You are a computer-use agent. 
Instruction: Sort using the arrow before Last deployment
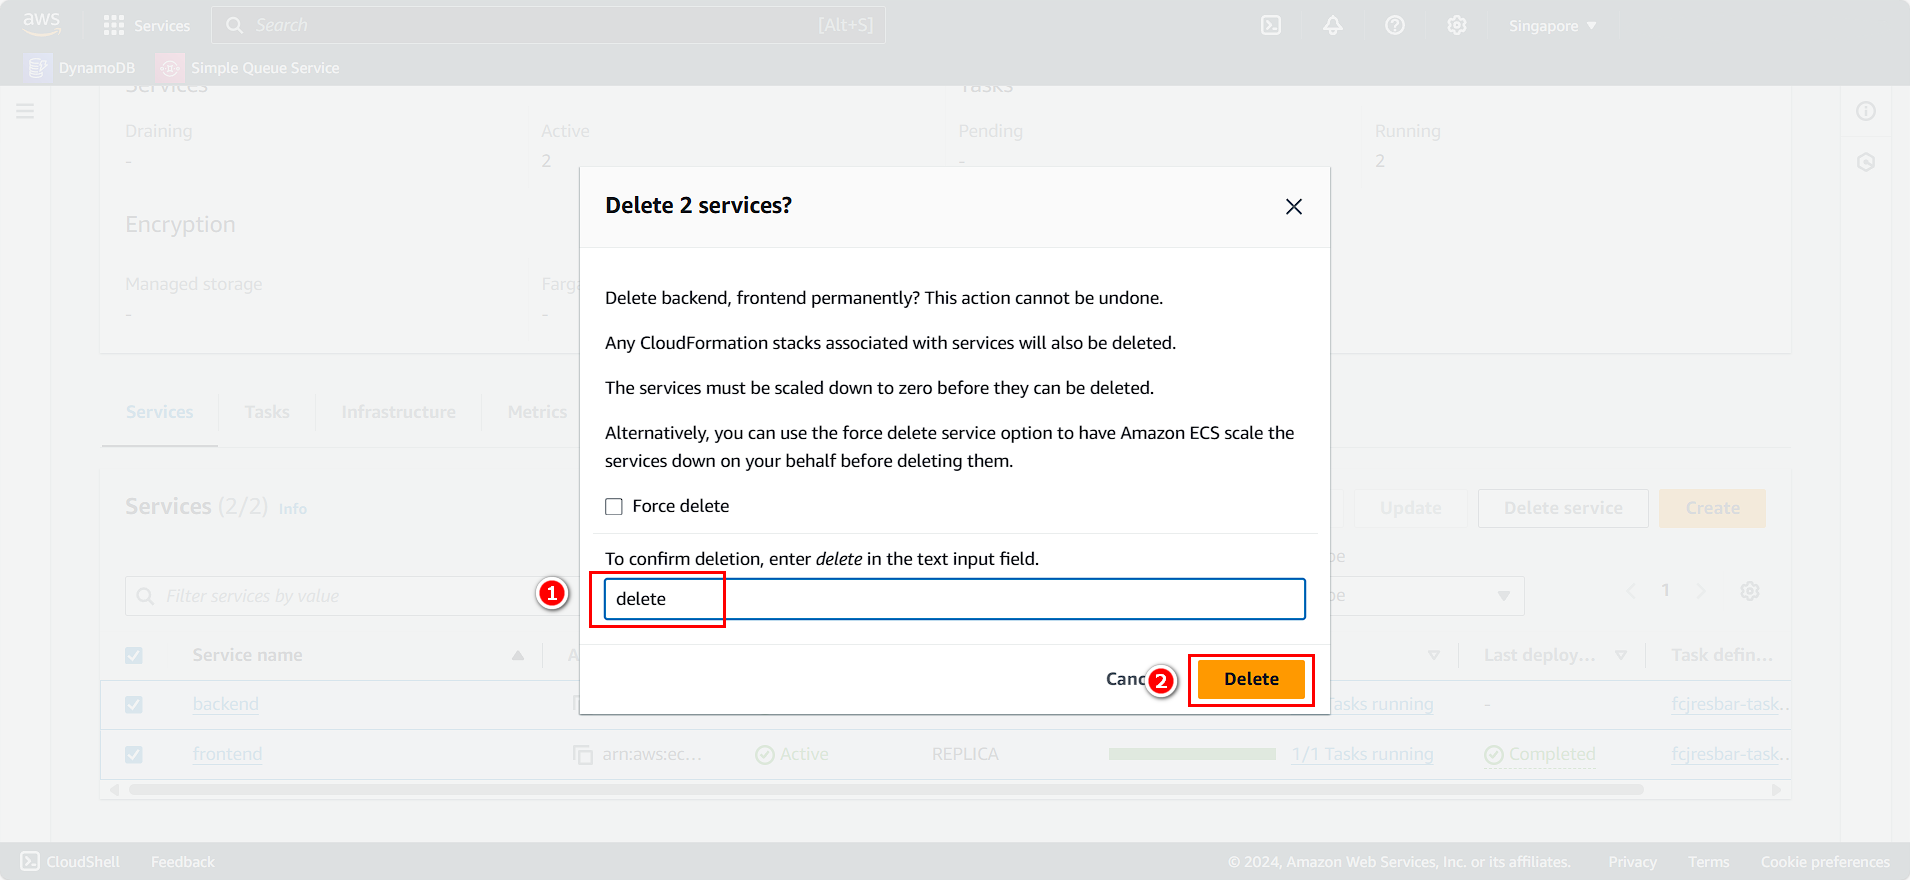(x=1434, y=655)
